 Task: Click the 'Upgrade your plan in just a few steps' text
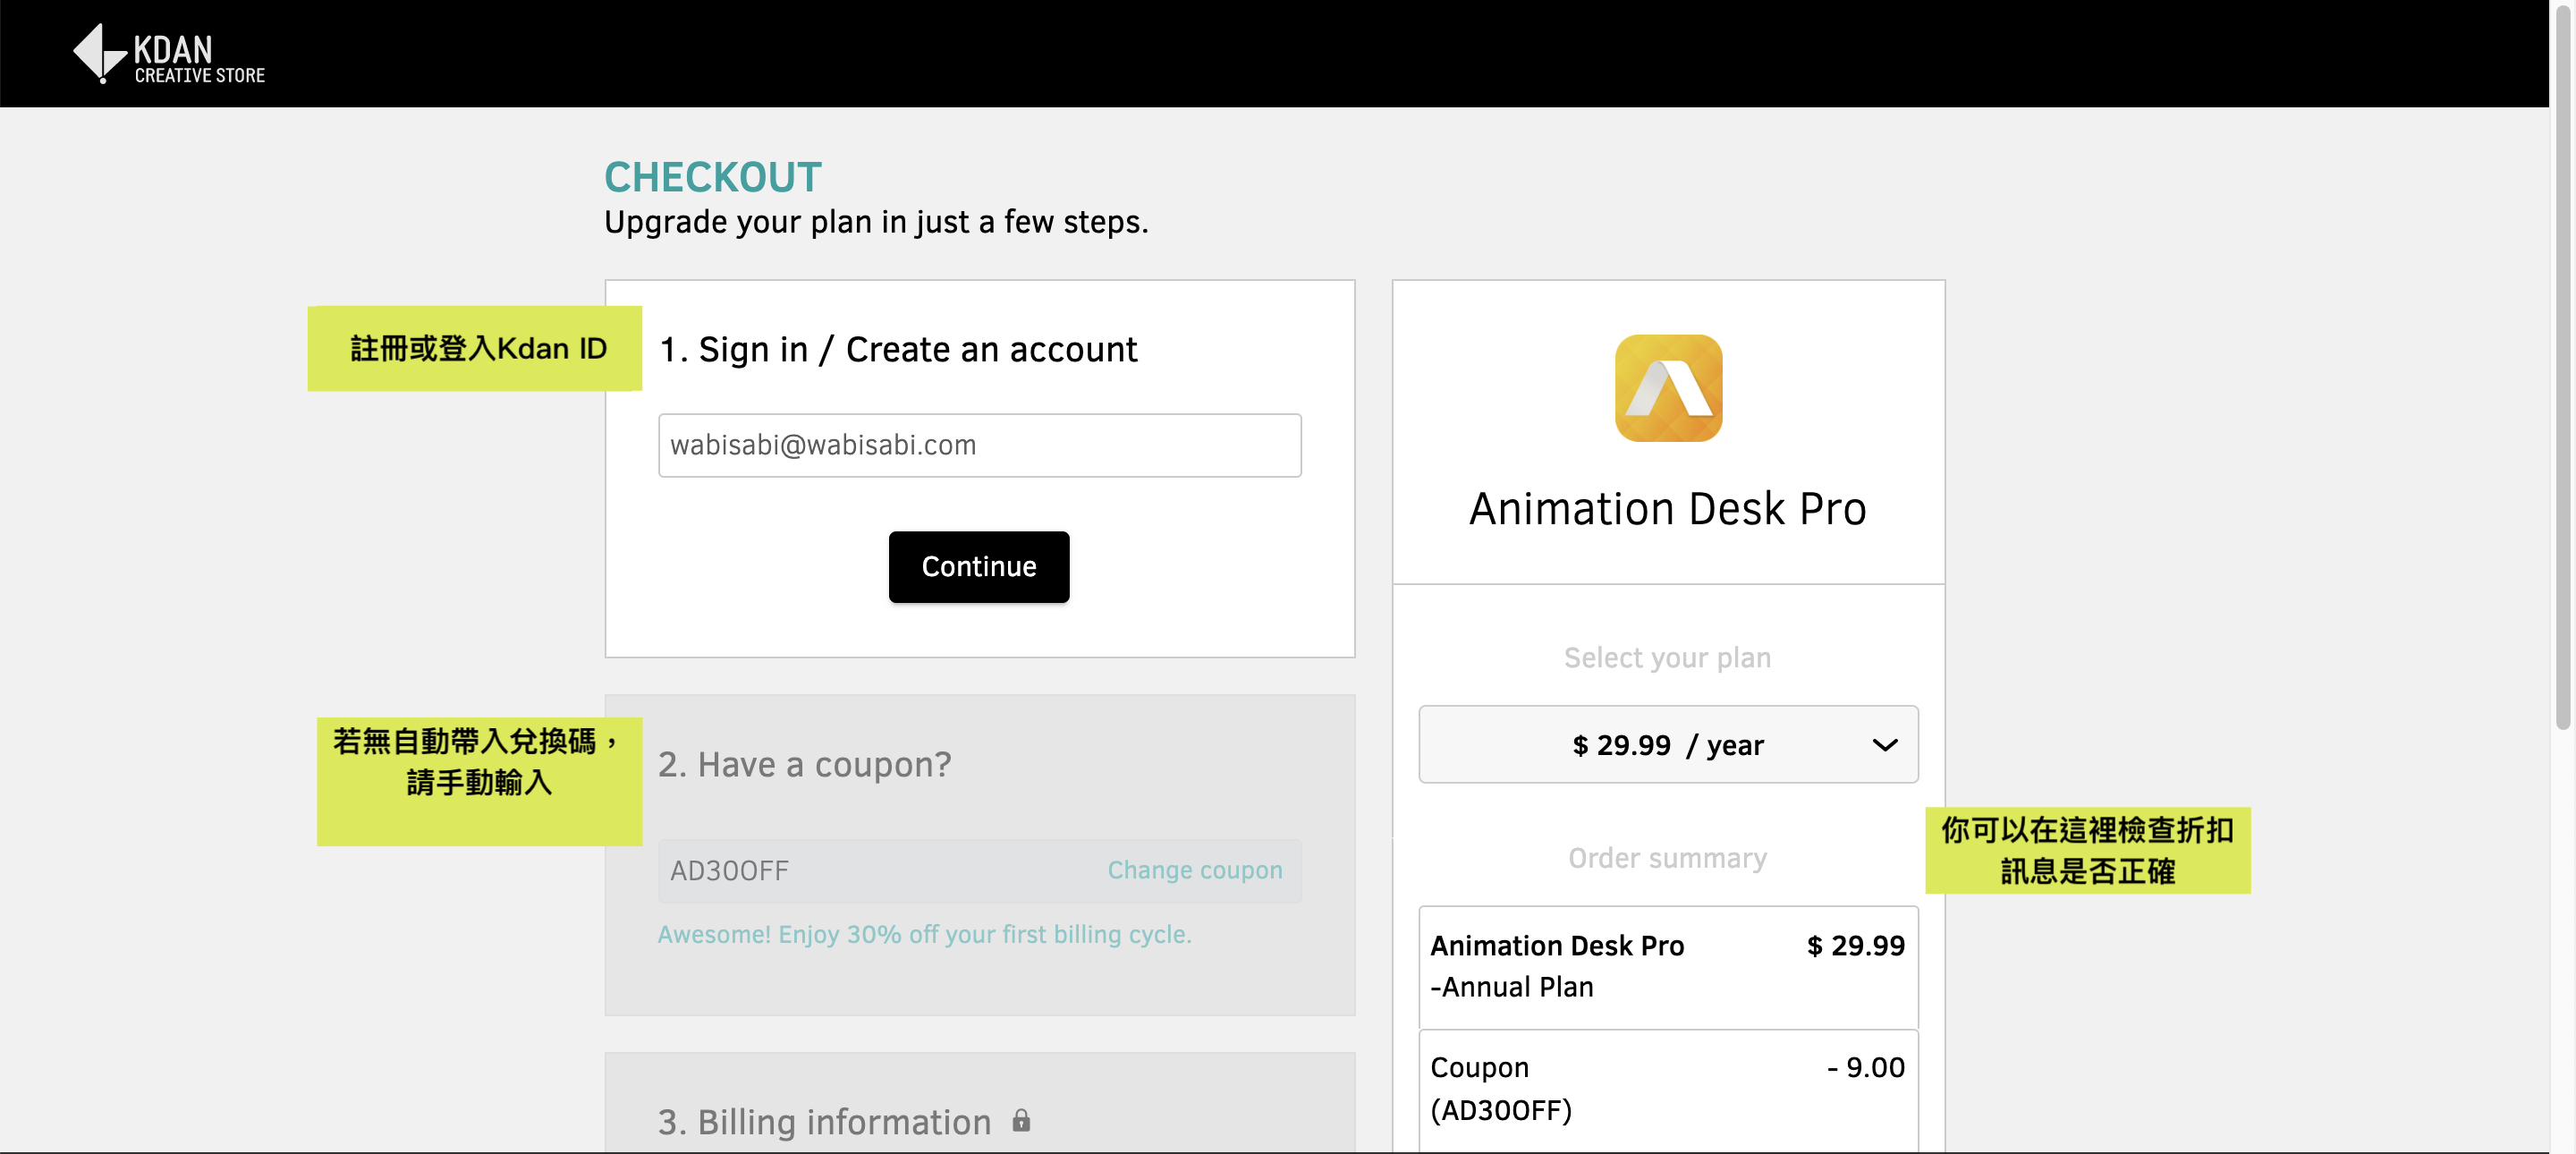point(876,222)
